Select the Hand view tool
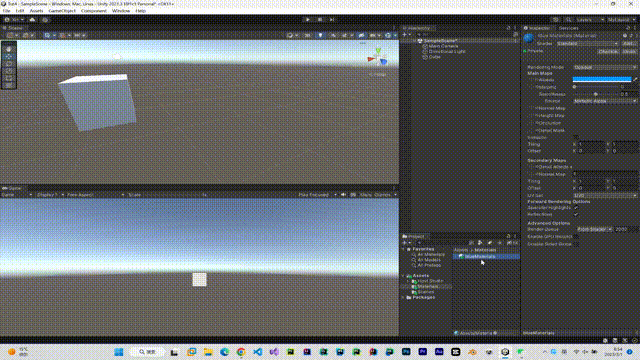The image size is (640, 360). (x=9, y=49)
